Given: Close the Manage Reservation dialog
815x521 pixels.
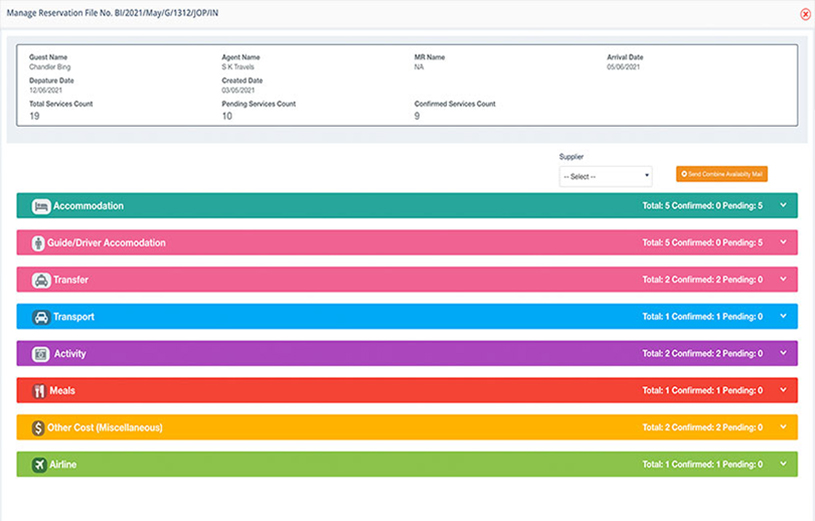Looking at the screenshot, I should (x=805, y=15).
